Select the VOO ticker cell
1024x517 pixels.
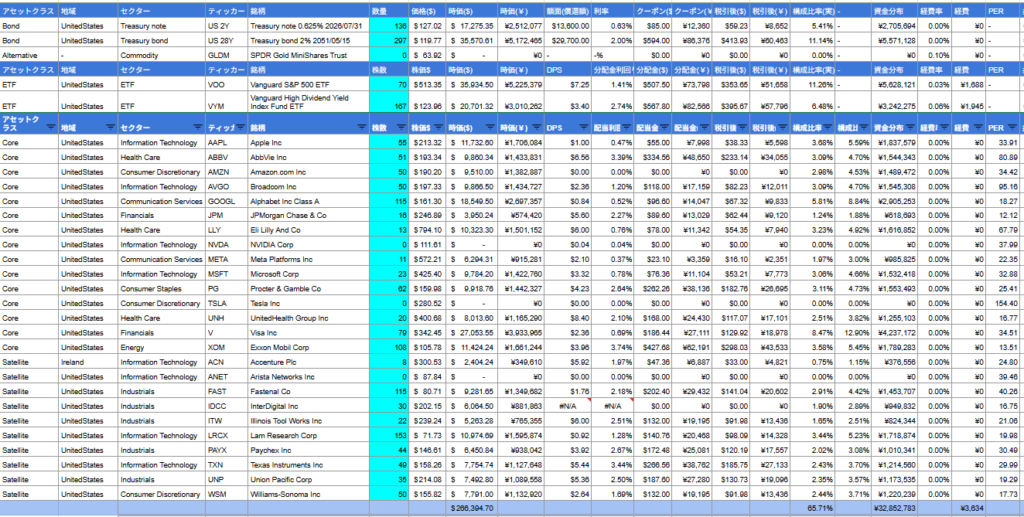pyautogui.click(x=227, y=84)
